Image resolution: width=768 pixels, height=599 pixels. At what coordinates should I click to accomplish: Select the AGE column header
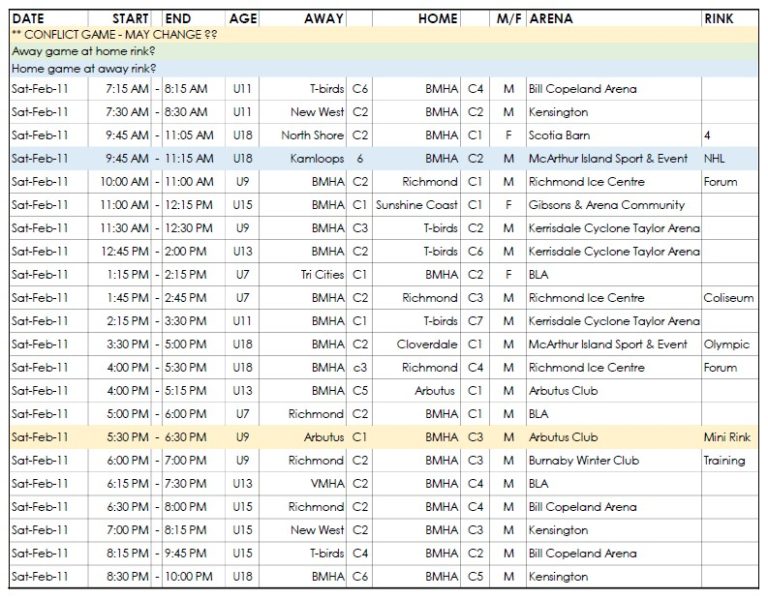point(242,18)
